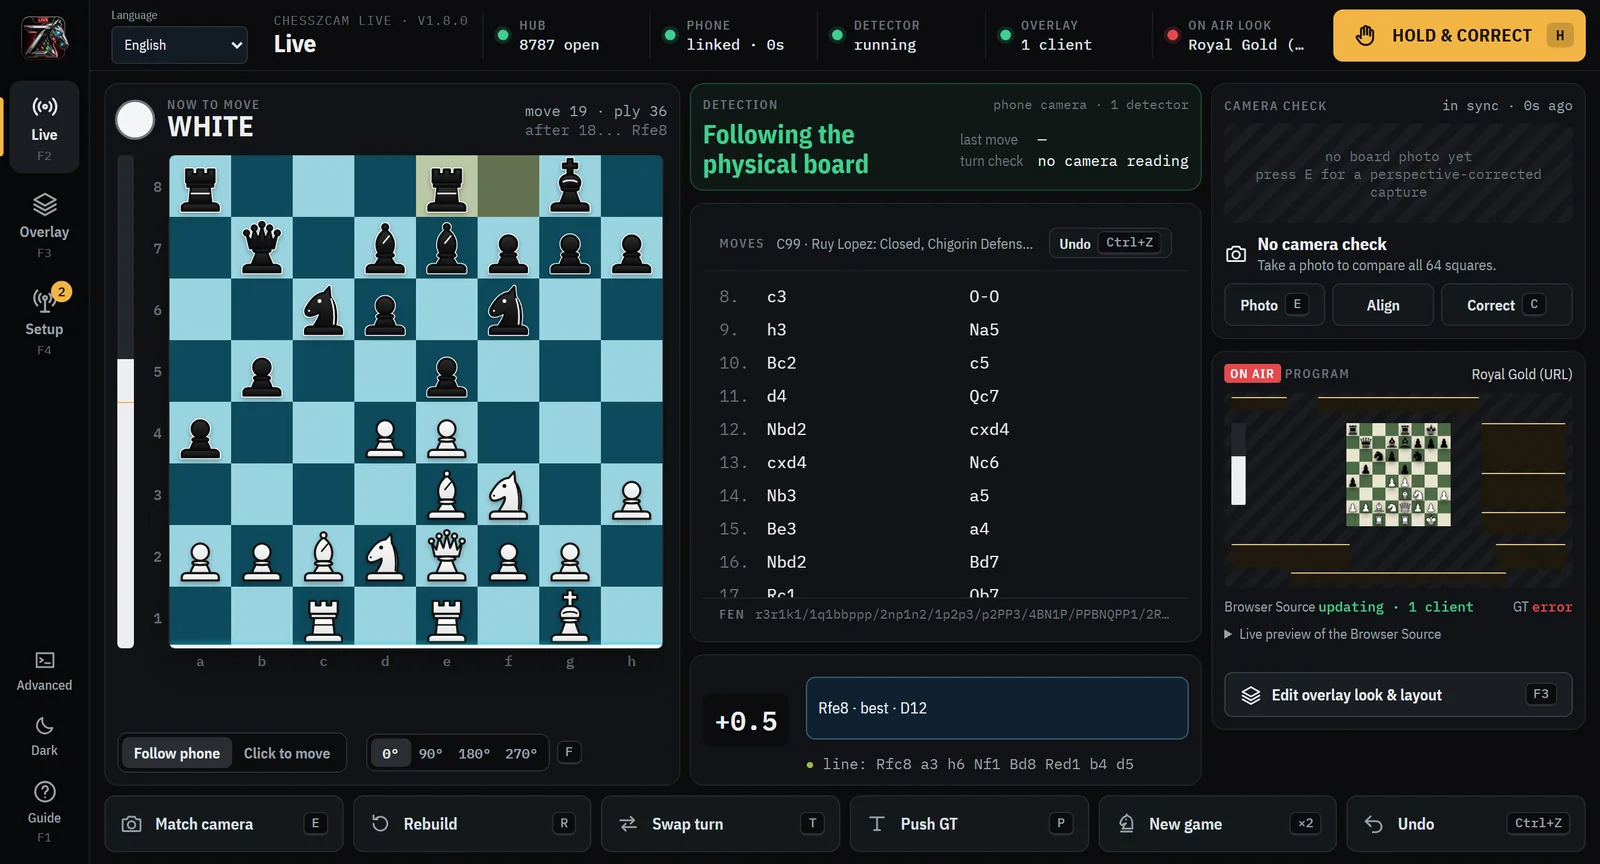Open the Live view in sidebar
The height and width of the screenshot is (864, 1600).
44,127
